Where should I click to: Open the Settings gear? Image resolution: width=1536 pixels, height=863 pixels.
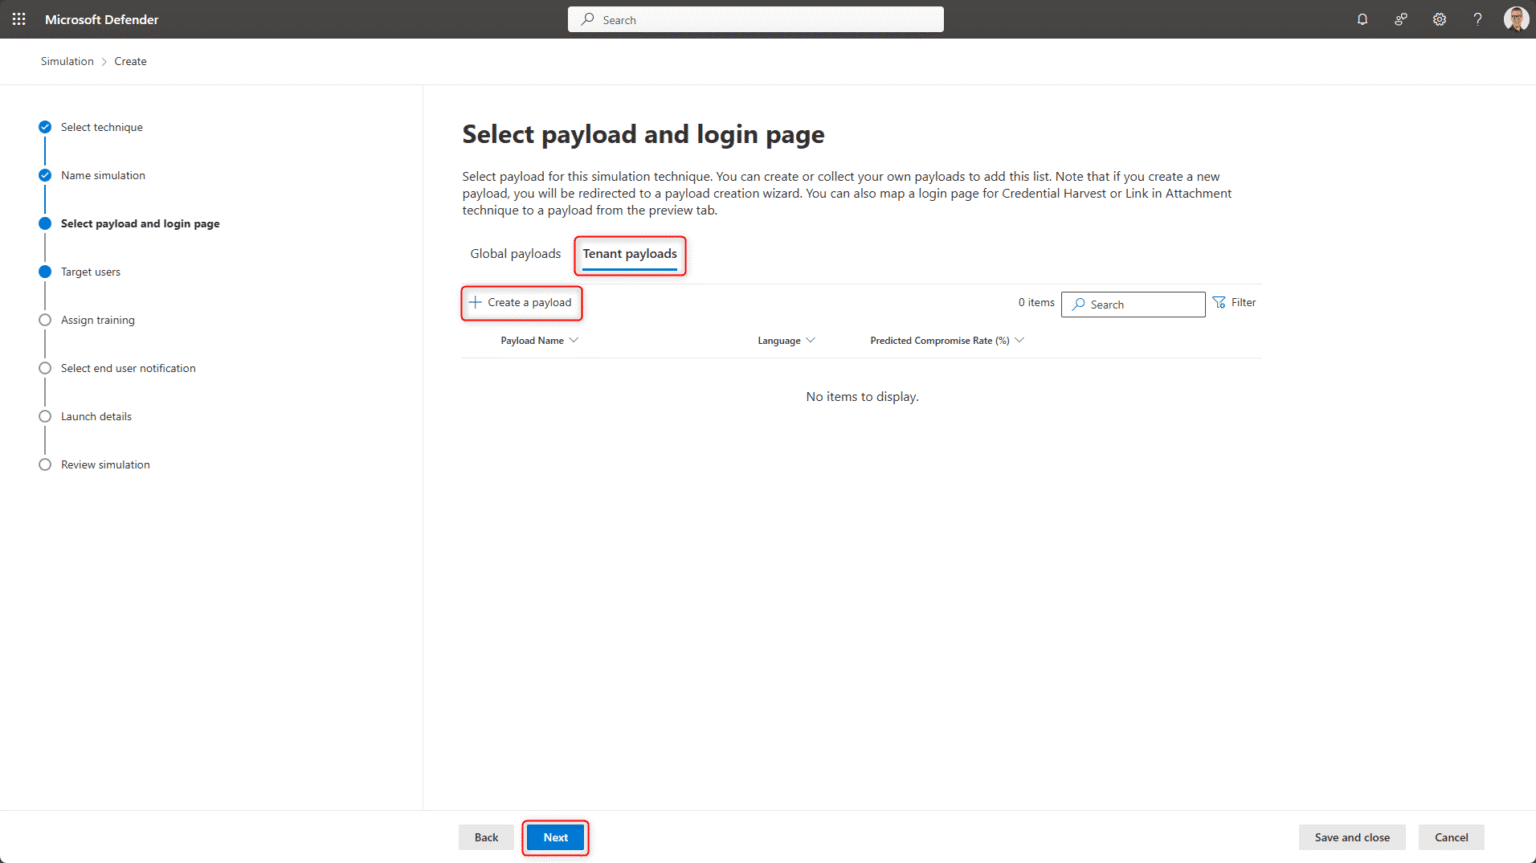click(x=1439, y=19)
